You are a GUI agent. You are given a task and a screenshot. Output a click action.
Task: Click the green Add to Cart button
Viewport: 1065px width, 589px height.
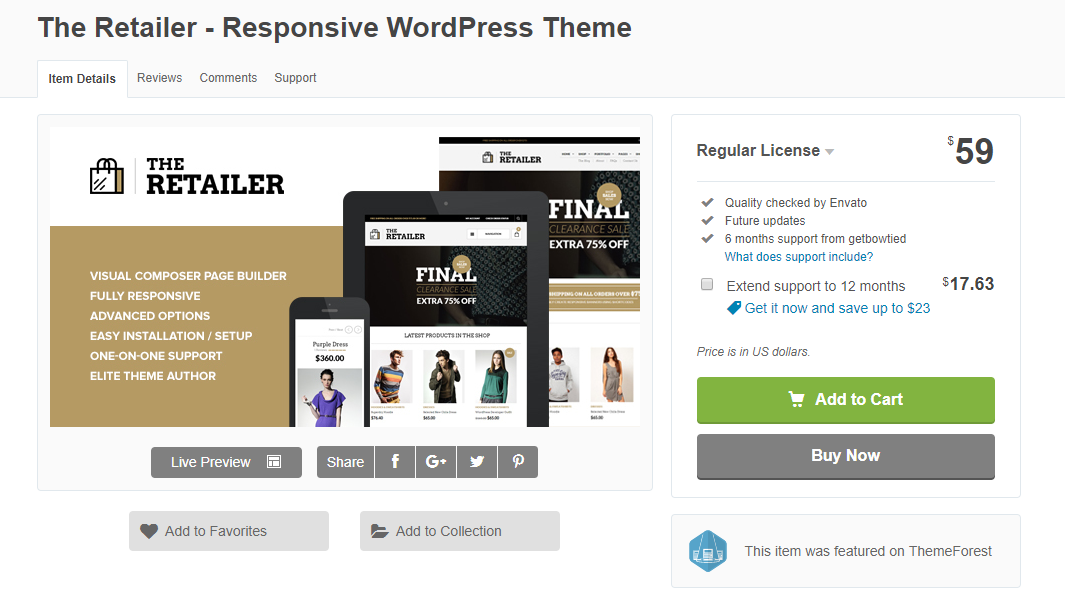click(x=846, y=400)
